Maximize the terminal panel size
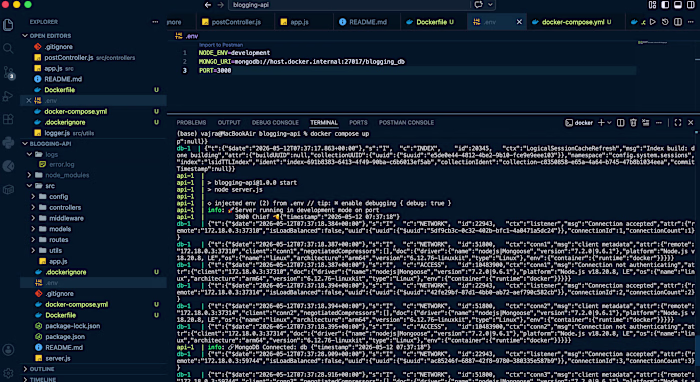The image size is (700, 382). tap(678, 123)
